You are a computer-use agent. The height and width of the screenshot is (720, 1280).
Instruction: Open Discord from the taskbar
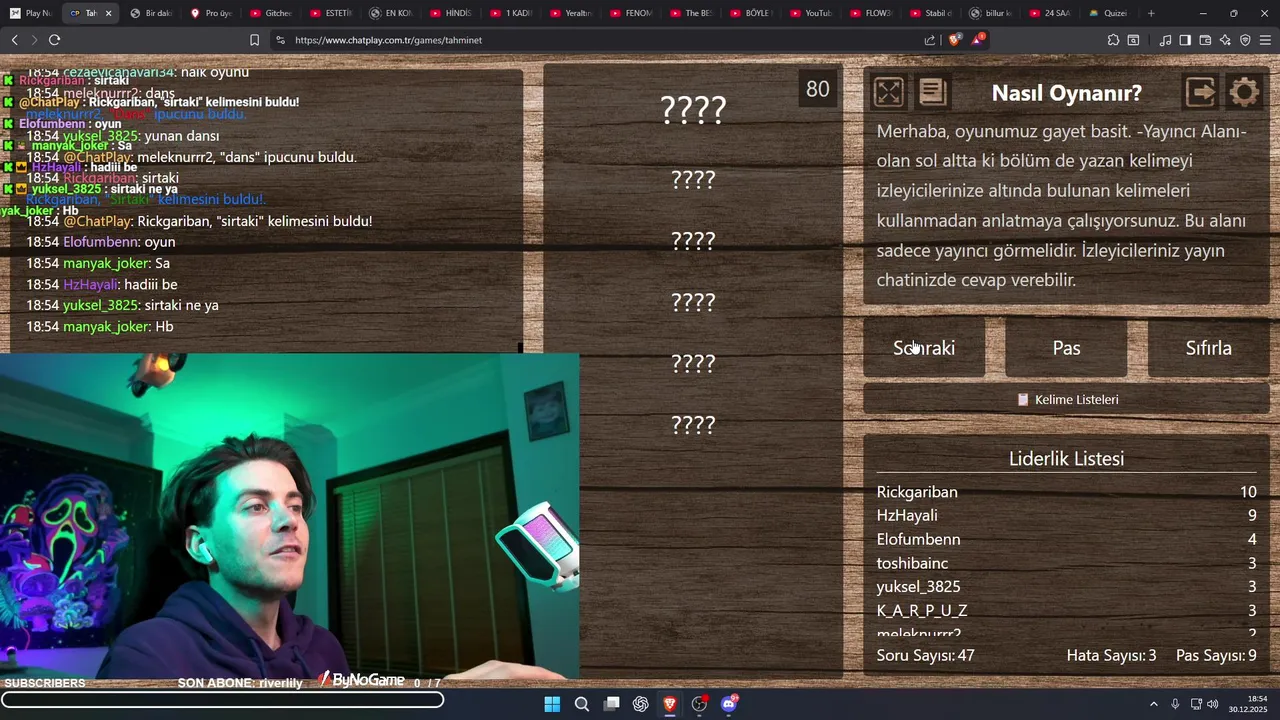(x=730, y=704)
